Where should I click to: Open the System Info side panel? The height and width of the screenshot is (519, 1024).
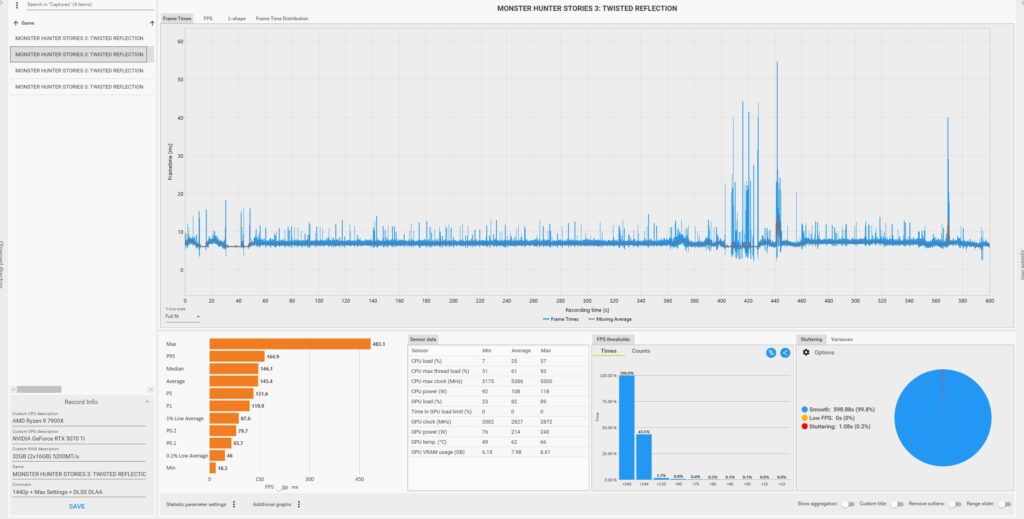pos(1022,265)
